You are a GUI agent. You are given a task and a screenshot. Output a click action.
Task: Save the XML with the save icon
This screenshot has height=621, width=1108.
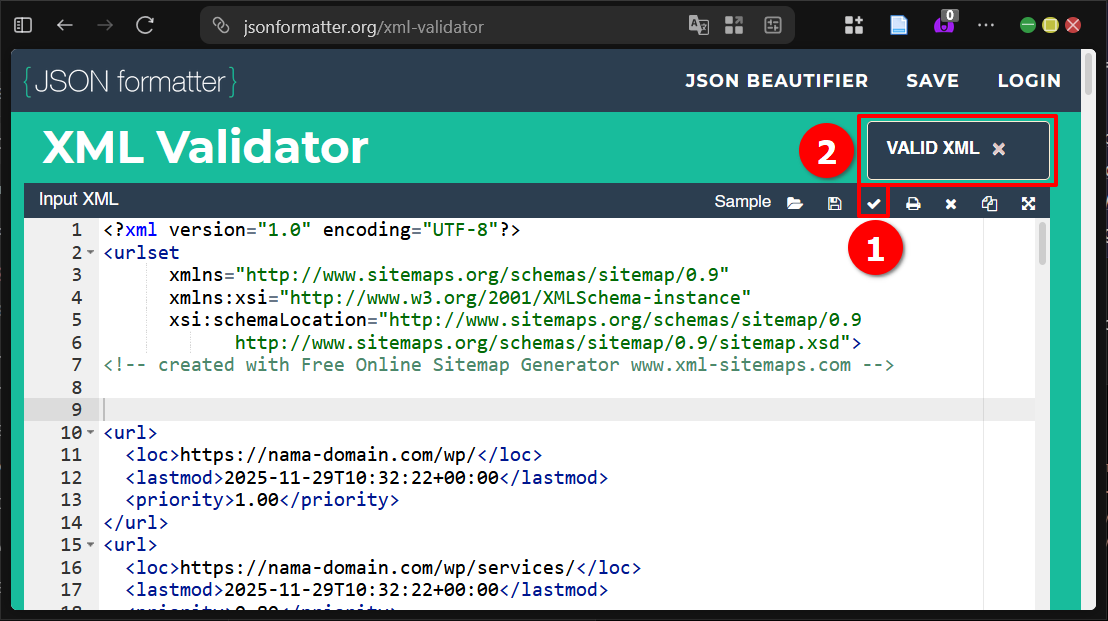point(834,202)
